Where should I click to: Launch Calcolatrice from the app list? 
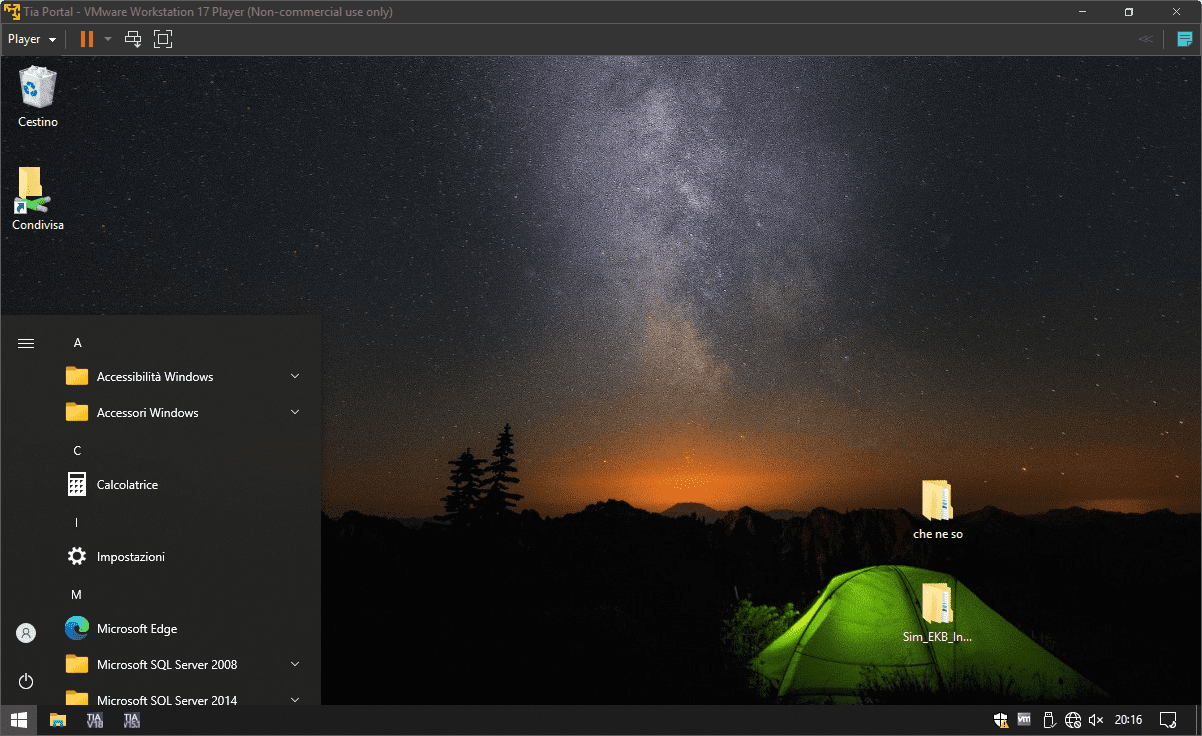(x=127, y=485)
